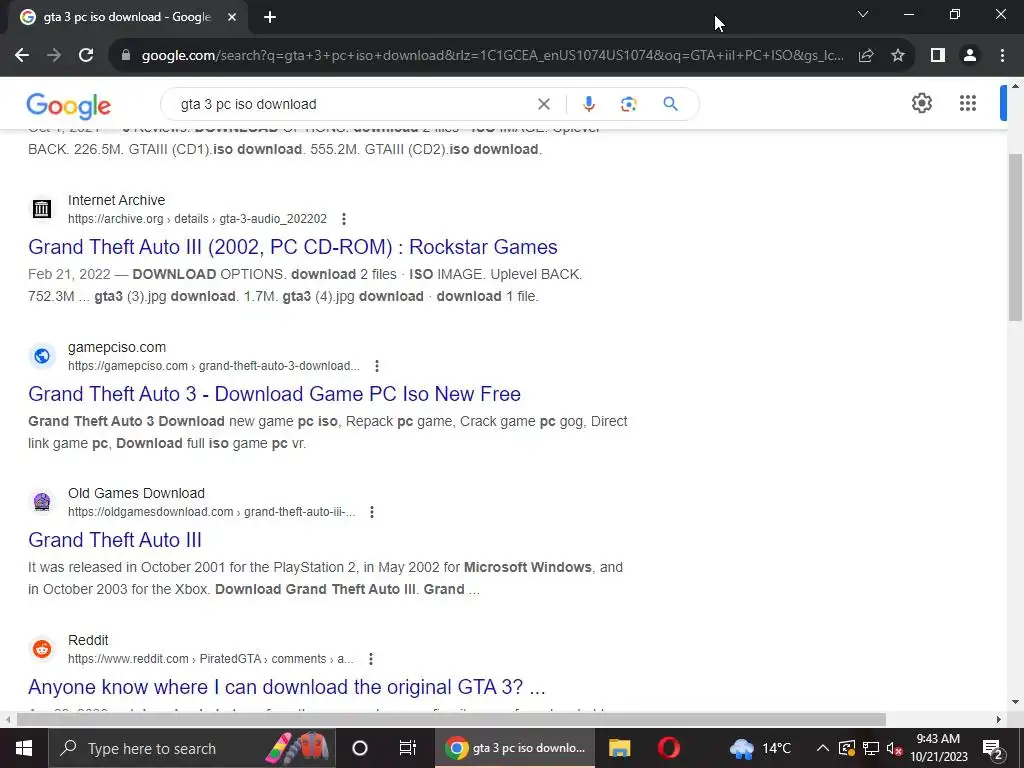This screenshot has height=768, width=1024.
Task: Open Old Games Download Grand Theft Auto III link
Action: click(115, 540)
